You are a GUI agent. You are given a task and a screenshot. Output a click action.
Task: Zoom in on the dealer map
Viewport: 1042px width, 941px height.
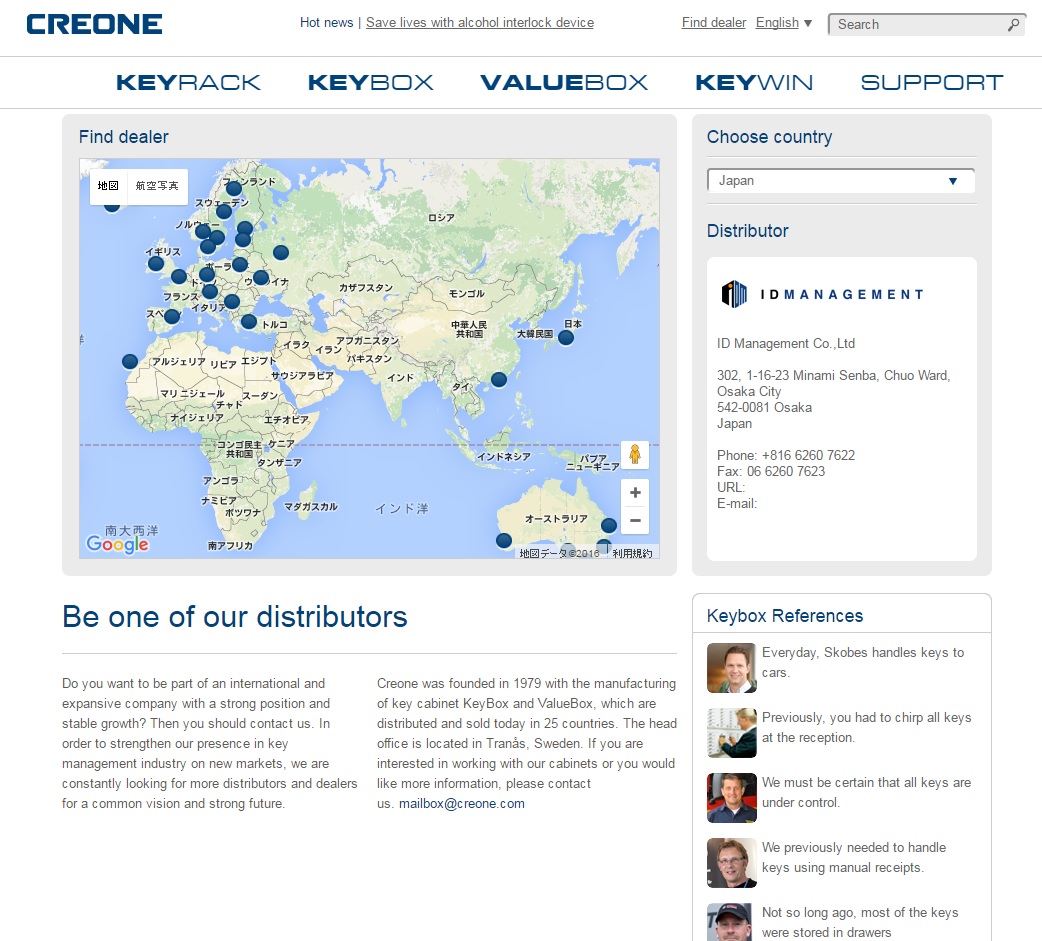(x=635, y=492)
